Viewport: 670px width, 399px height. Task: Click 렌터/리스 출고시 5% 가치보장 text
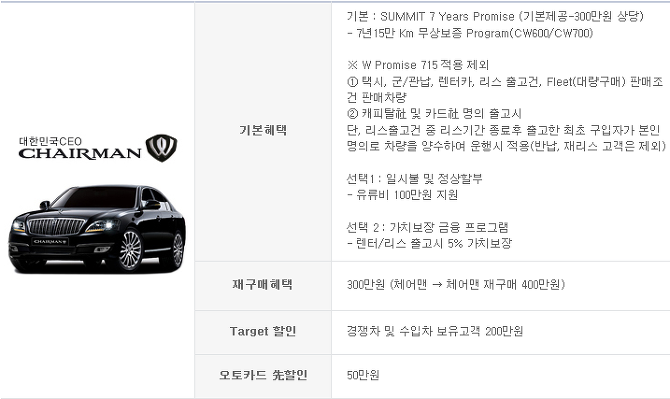429,244
